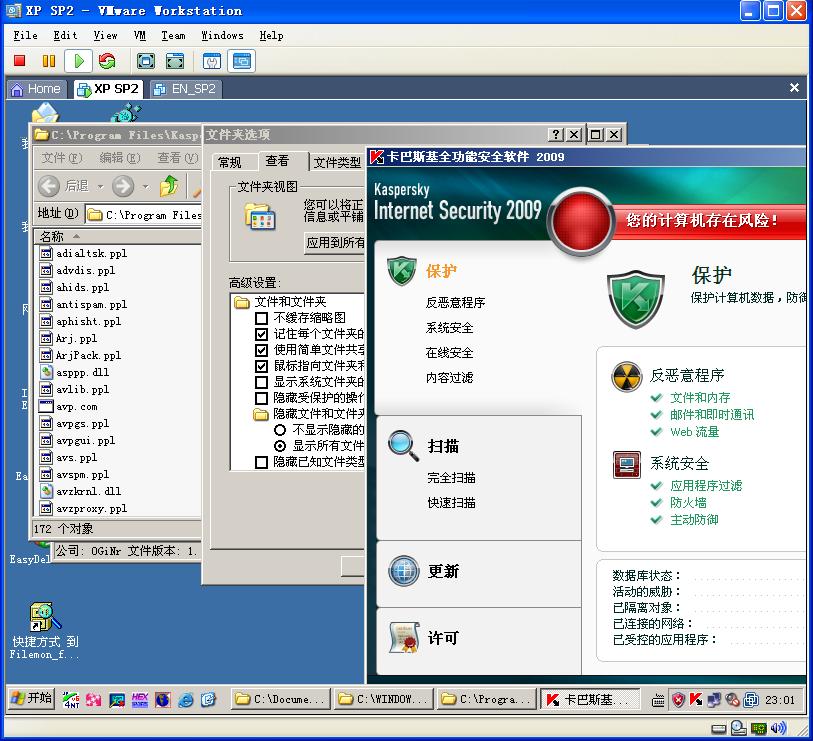The height and width of the screenshot is (741, 813).
Task: Open the VM menu in VMware
Action: point(139,35)
